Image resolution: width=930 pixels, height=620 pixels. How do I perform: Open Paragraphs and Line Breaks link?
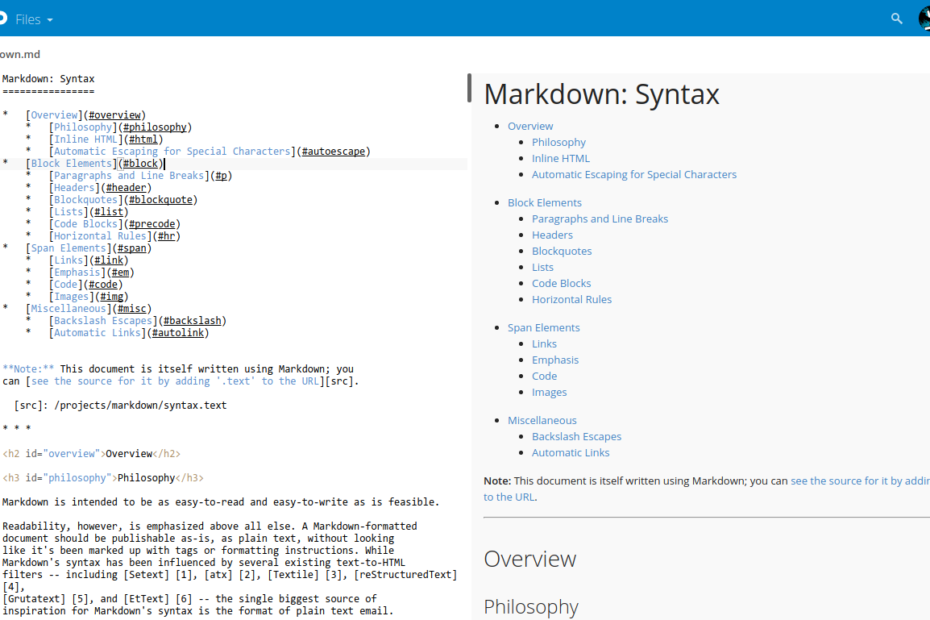pos(600,219)
